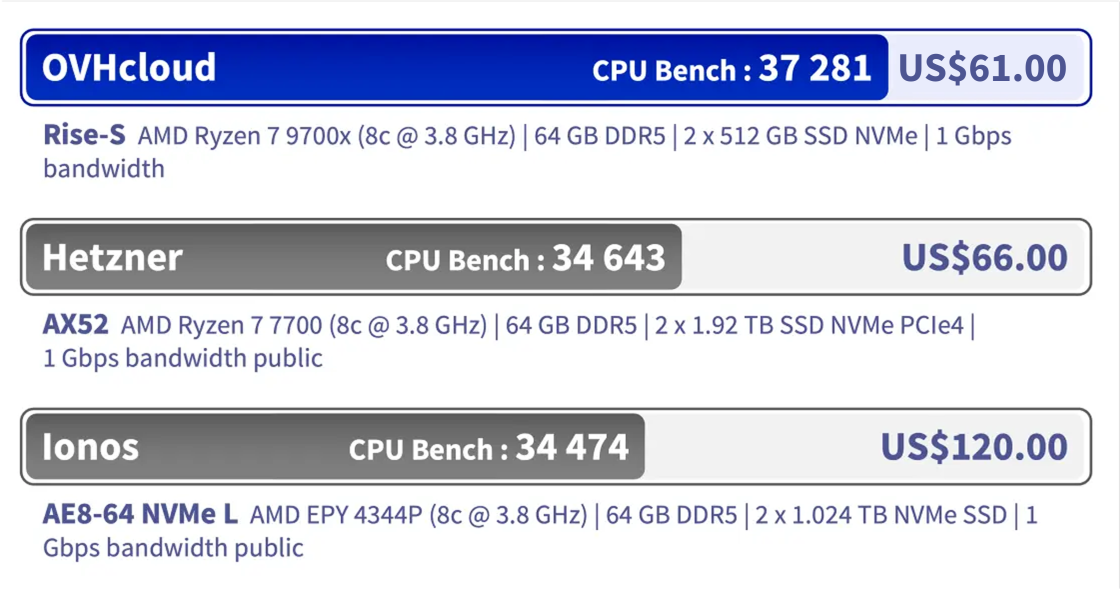
Task: Open the AX52 plan name
Action: [x=76, y=325]
